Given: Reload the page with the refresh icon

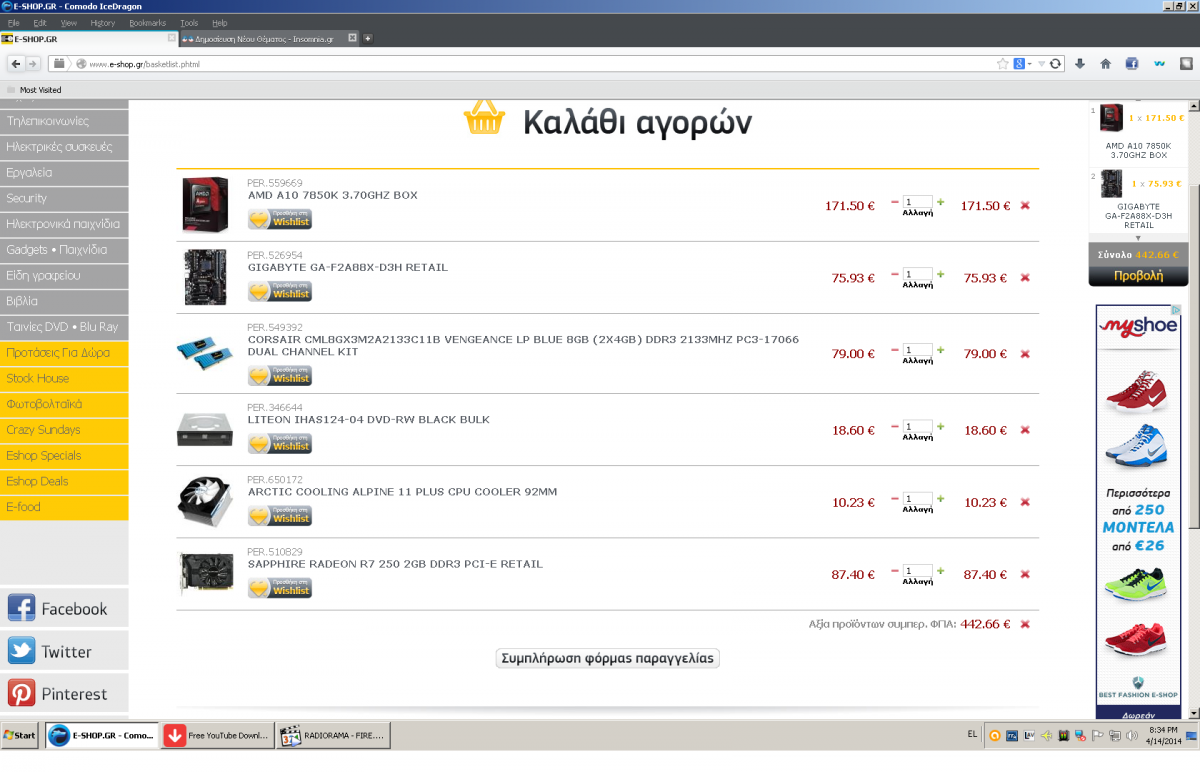Looking at the screenshot, I should (x=1056, y=63).
